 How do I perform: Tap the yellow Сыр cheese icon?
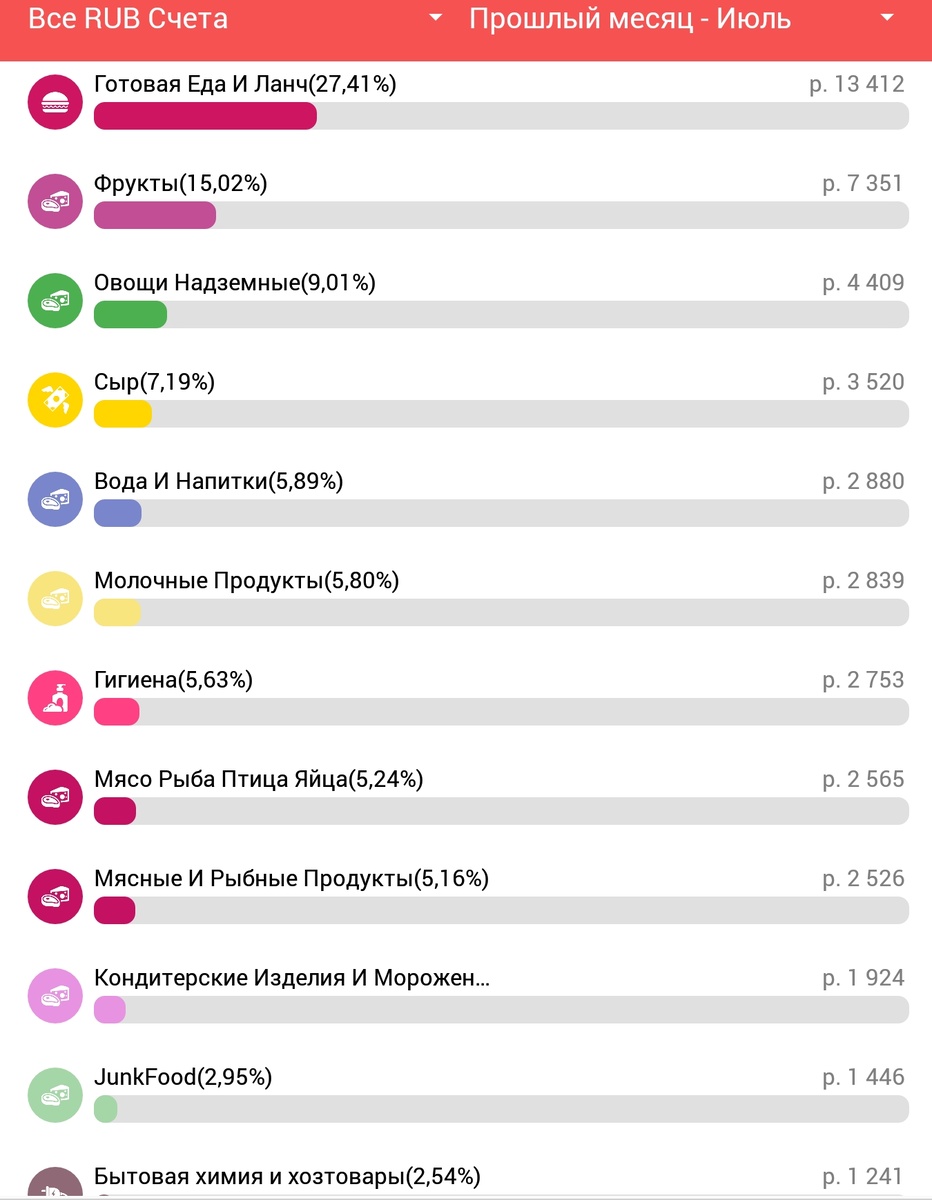pos(54,400)
